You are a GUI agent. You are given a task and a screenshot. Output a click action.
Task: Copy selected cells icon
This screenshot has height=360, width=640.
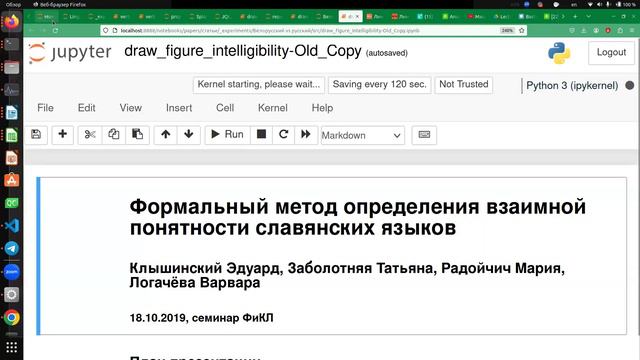[x=113, y=134]
